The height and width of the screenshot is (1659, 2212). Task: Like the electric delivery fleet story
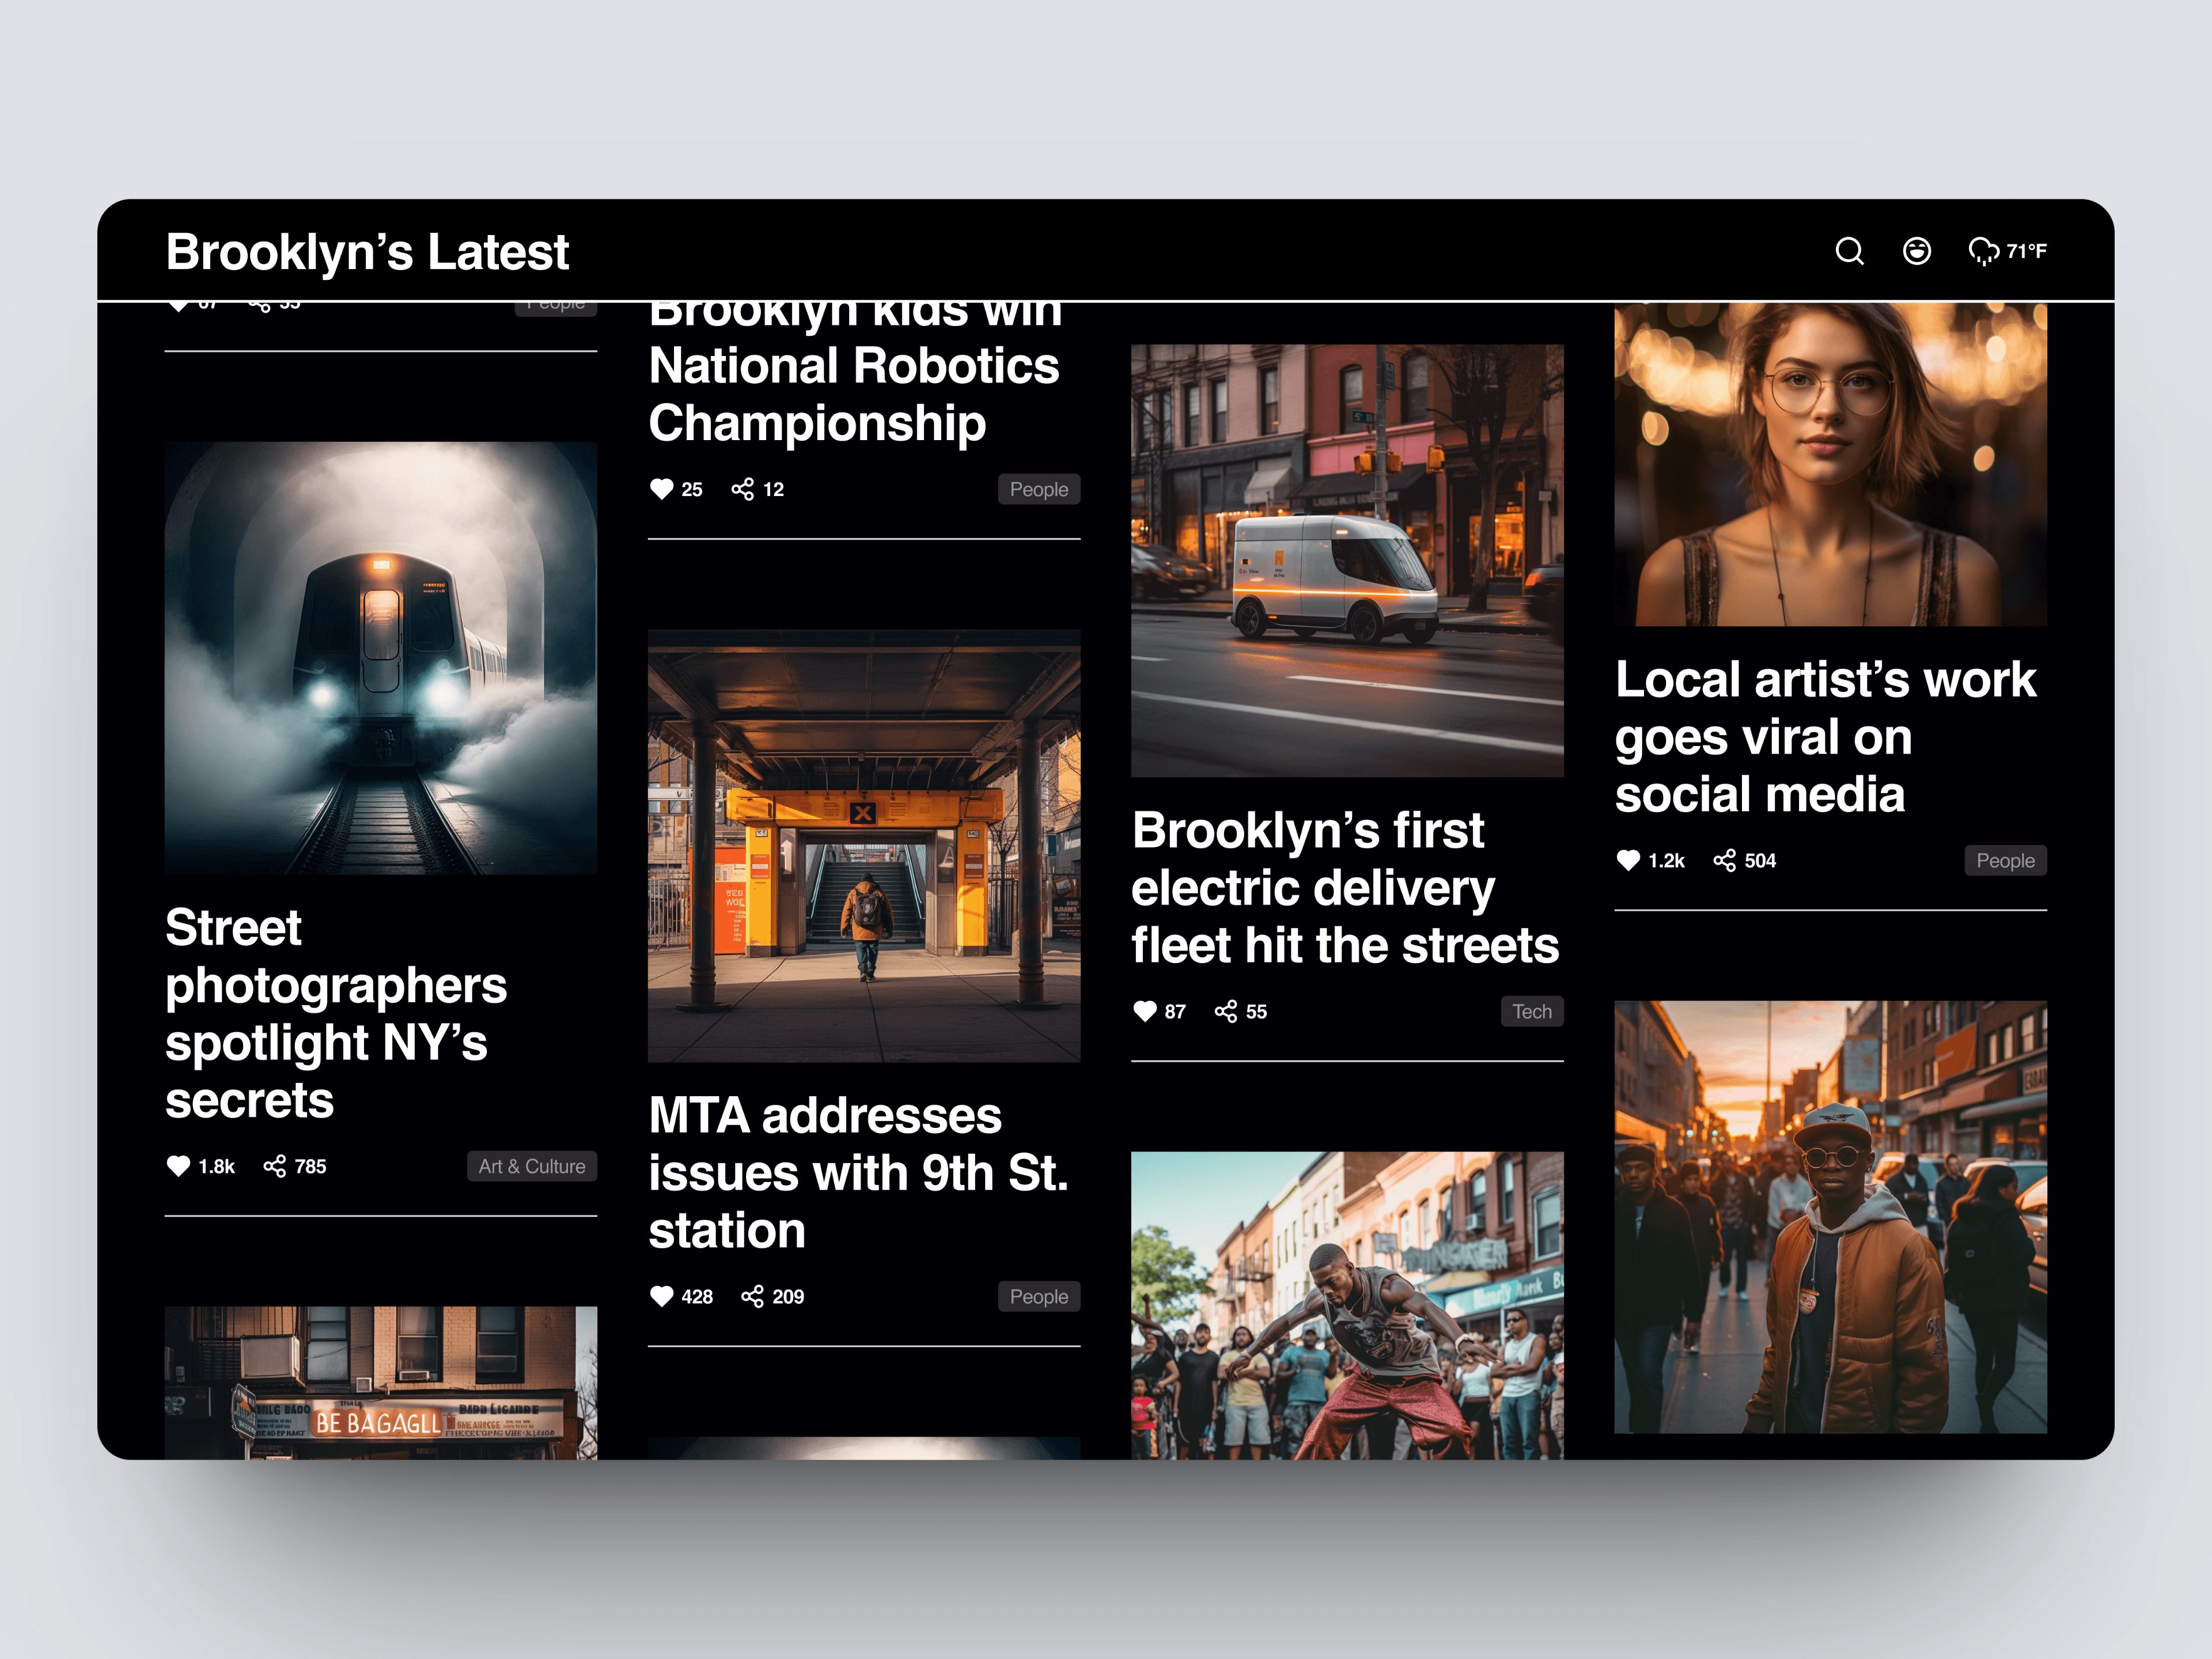(x=1144, y=1011)
